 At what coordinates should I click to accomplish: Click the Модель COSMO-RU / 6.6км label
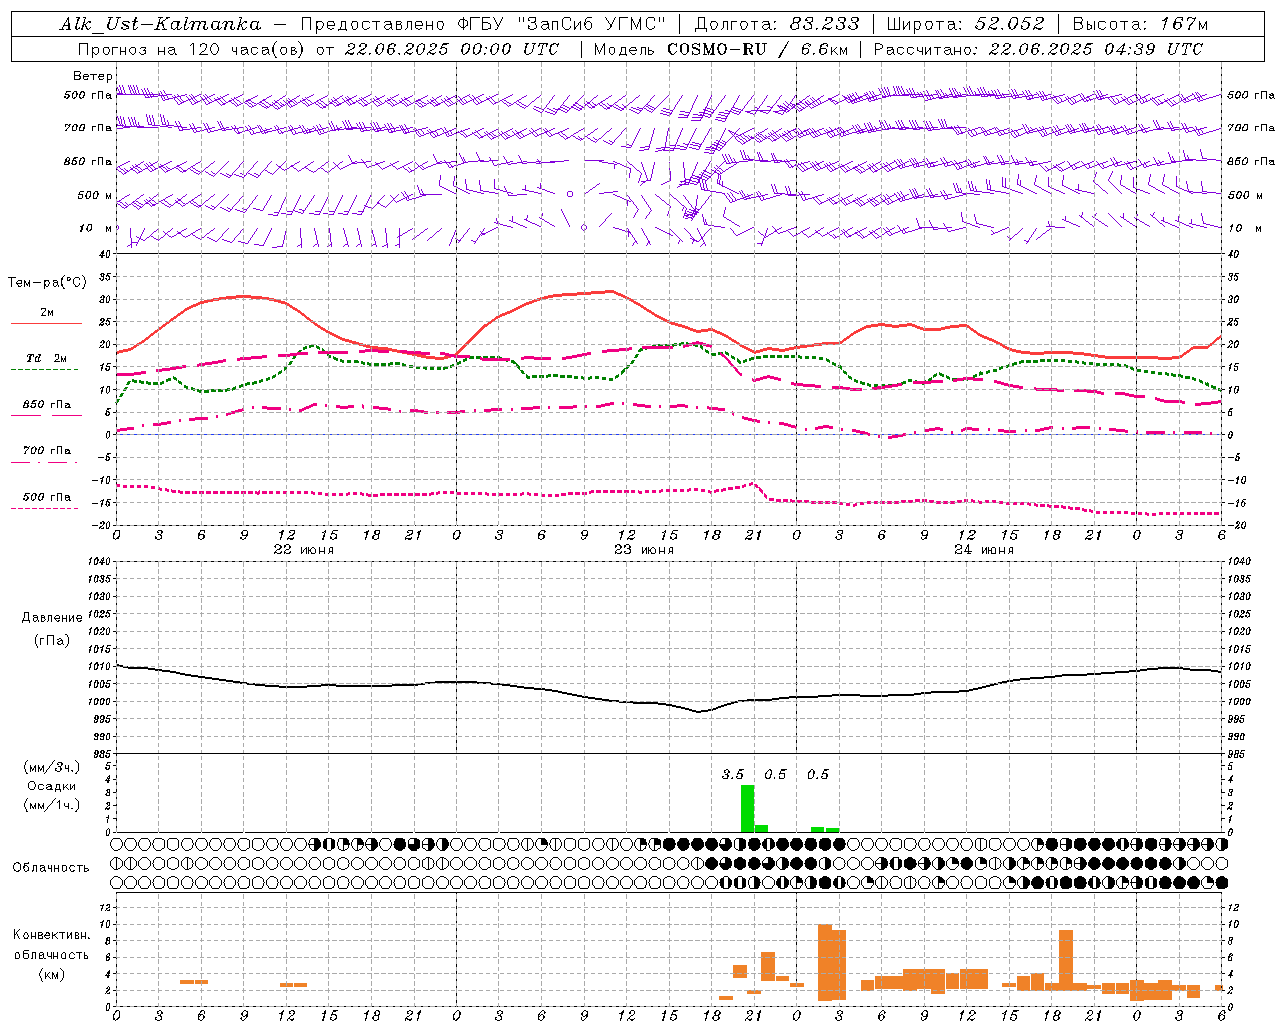coord(720,49)
